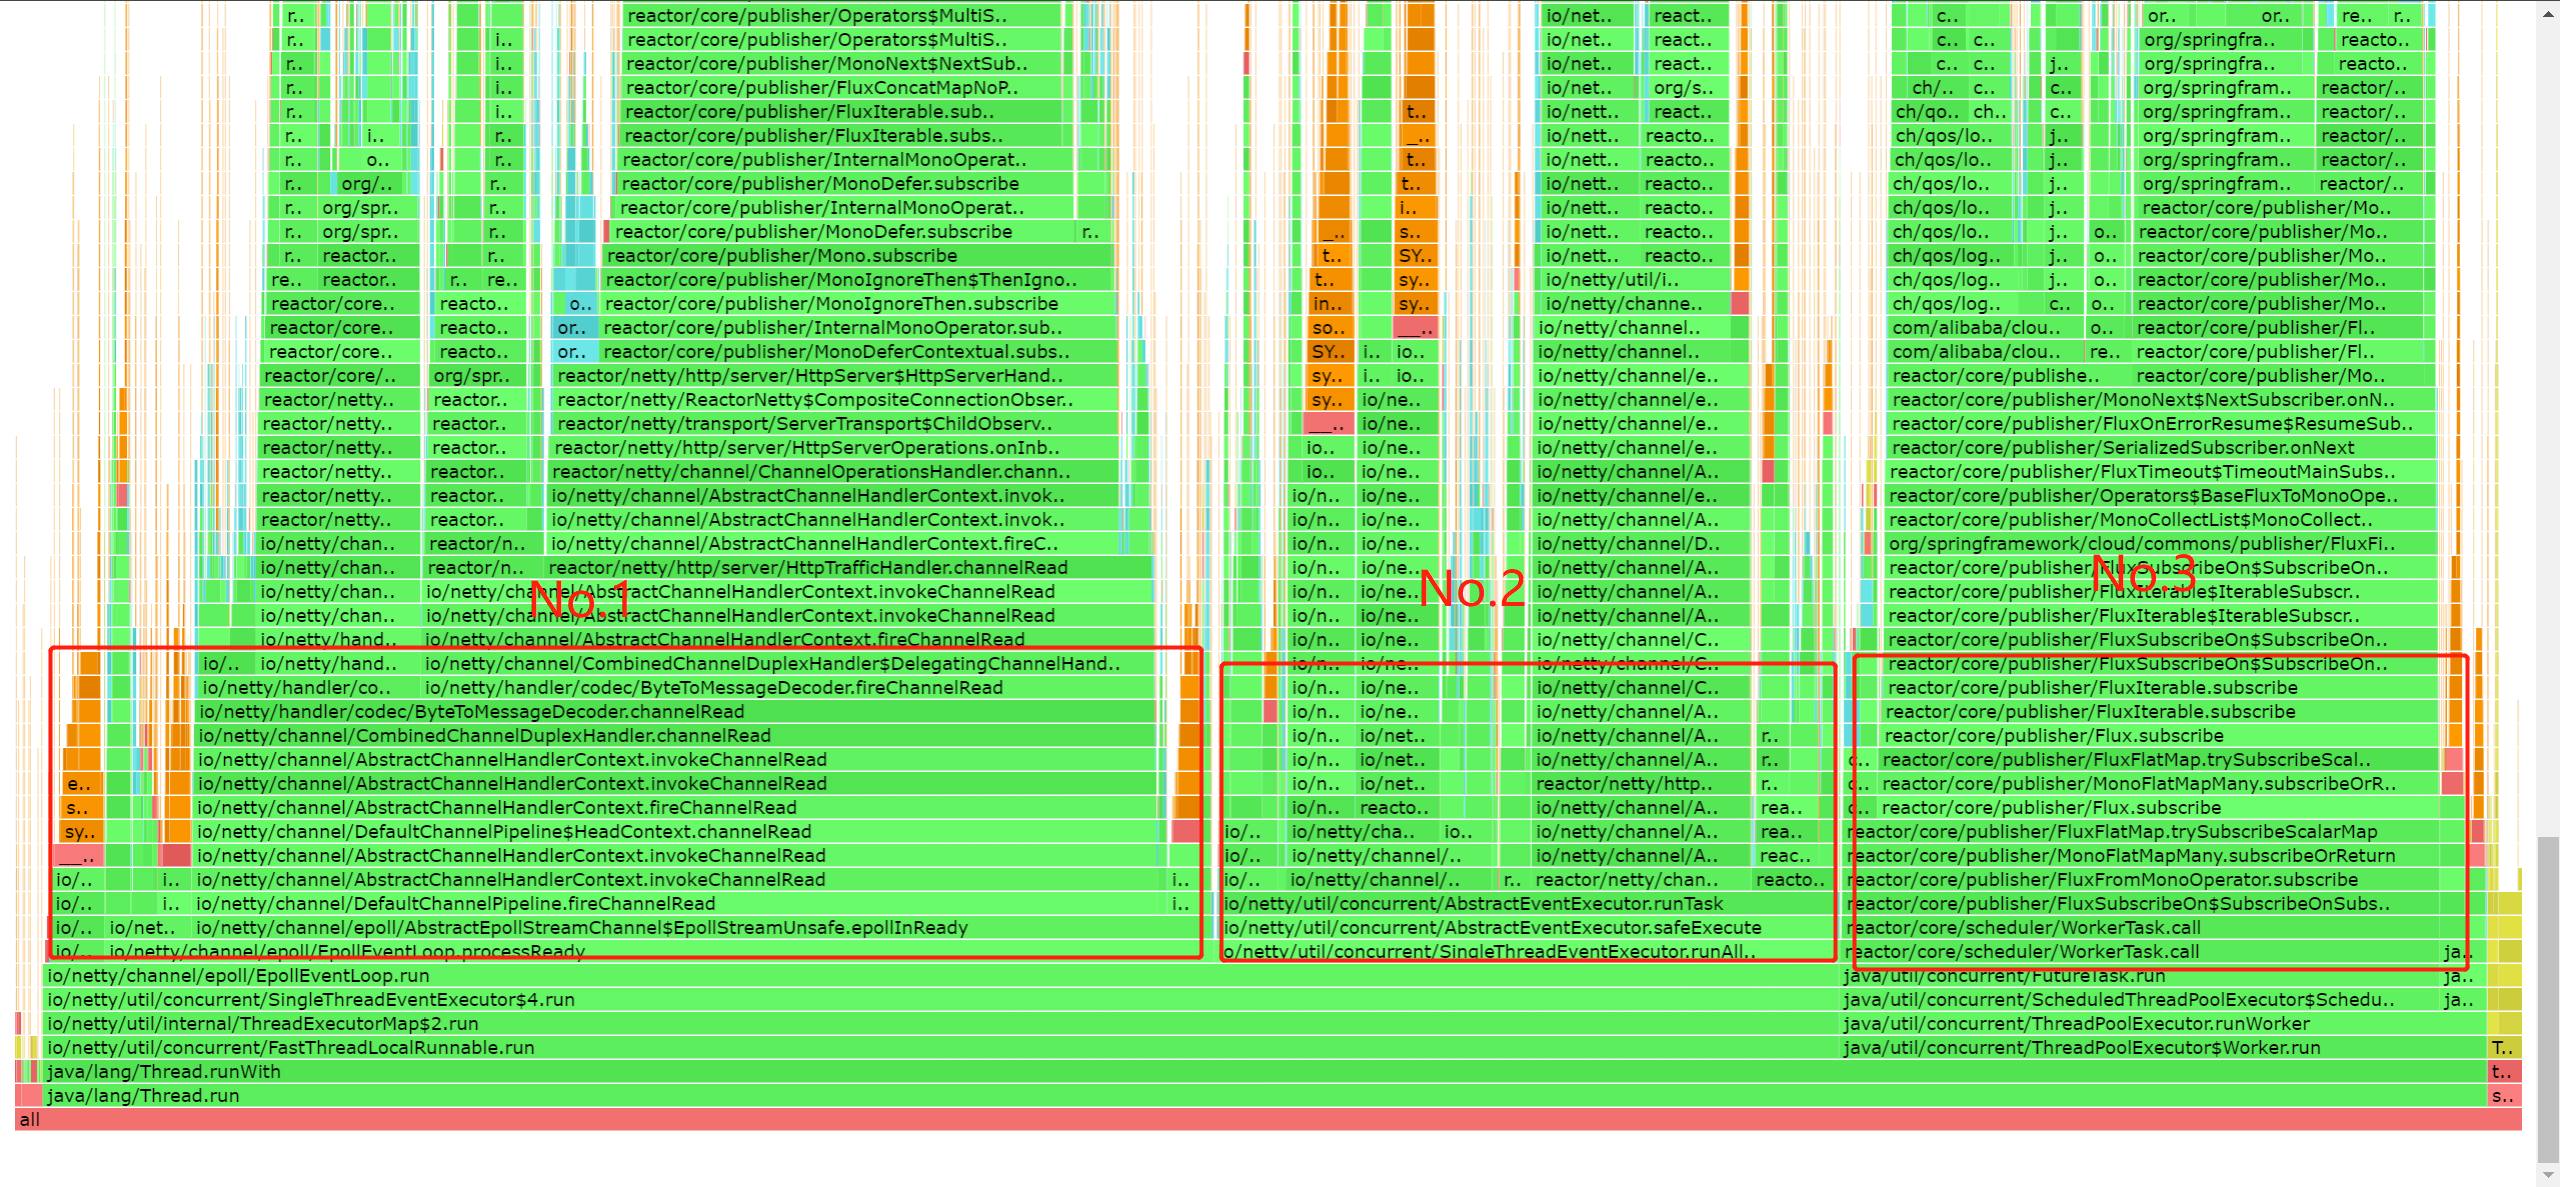Click Operators$BaseFluxToMonoOpe.. frame
The height and width of the screenshot is (1187, 2560).
[2160, 495]
